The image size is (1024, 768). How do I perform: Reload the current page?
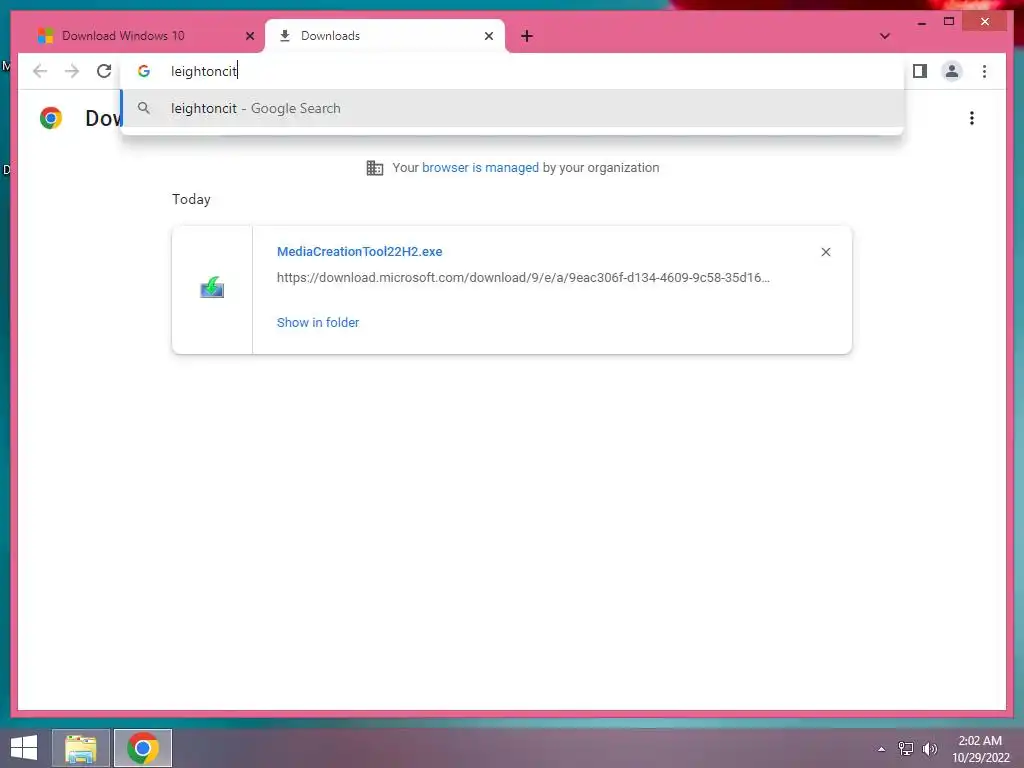104,71
